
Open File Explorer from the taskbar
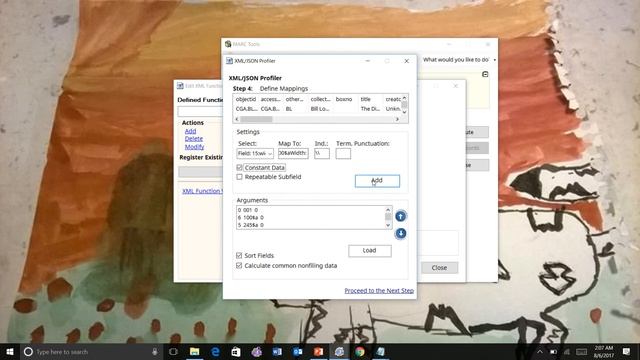pyautogui.click(x=195, y=351)
